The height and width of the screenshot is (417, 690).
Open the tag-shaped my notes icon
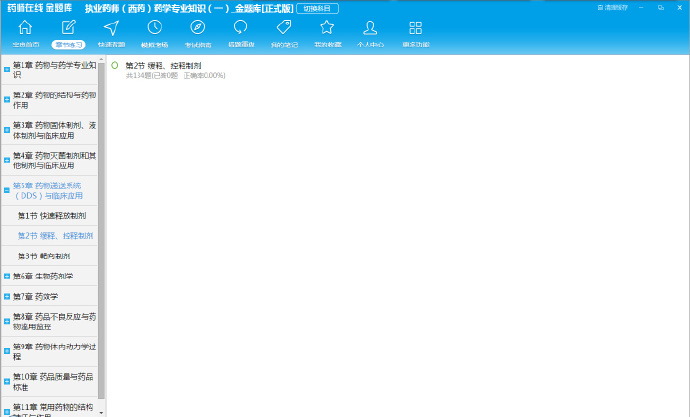[284, 28]
